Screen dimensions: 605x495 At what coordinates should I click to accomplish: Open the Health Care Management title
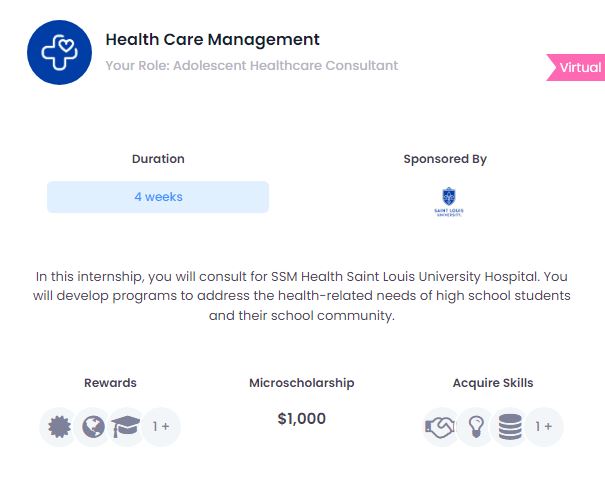[213, 39]
